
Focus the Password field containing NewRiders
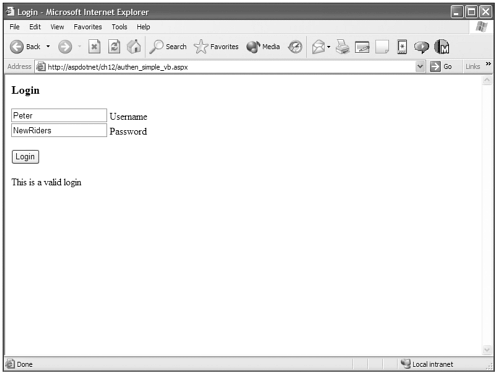point(59,130)
